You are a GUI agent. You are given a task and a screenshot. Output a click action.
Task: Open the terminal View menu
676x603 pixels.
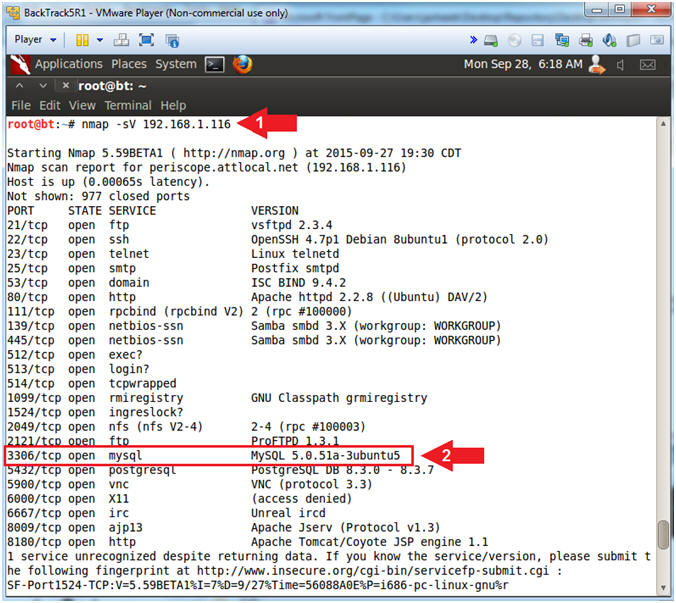click(82, 105)
